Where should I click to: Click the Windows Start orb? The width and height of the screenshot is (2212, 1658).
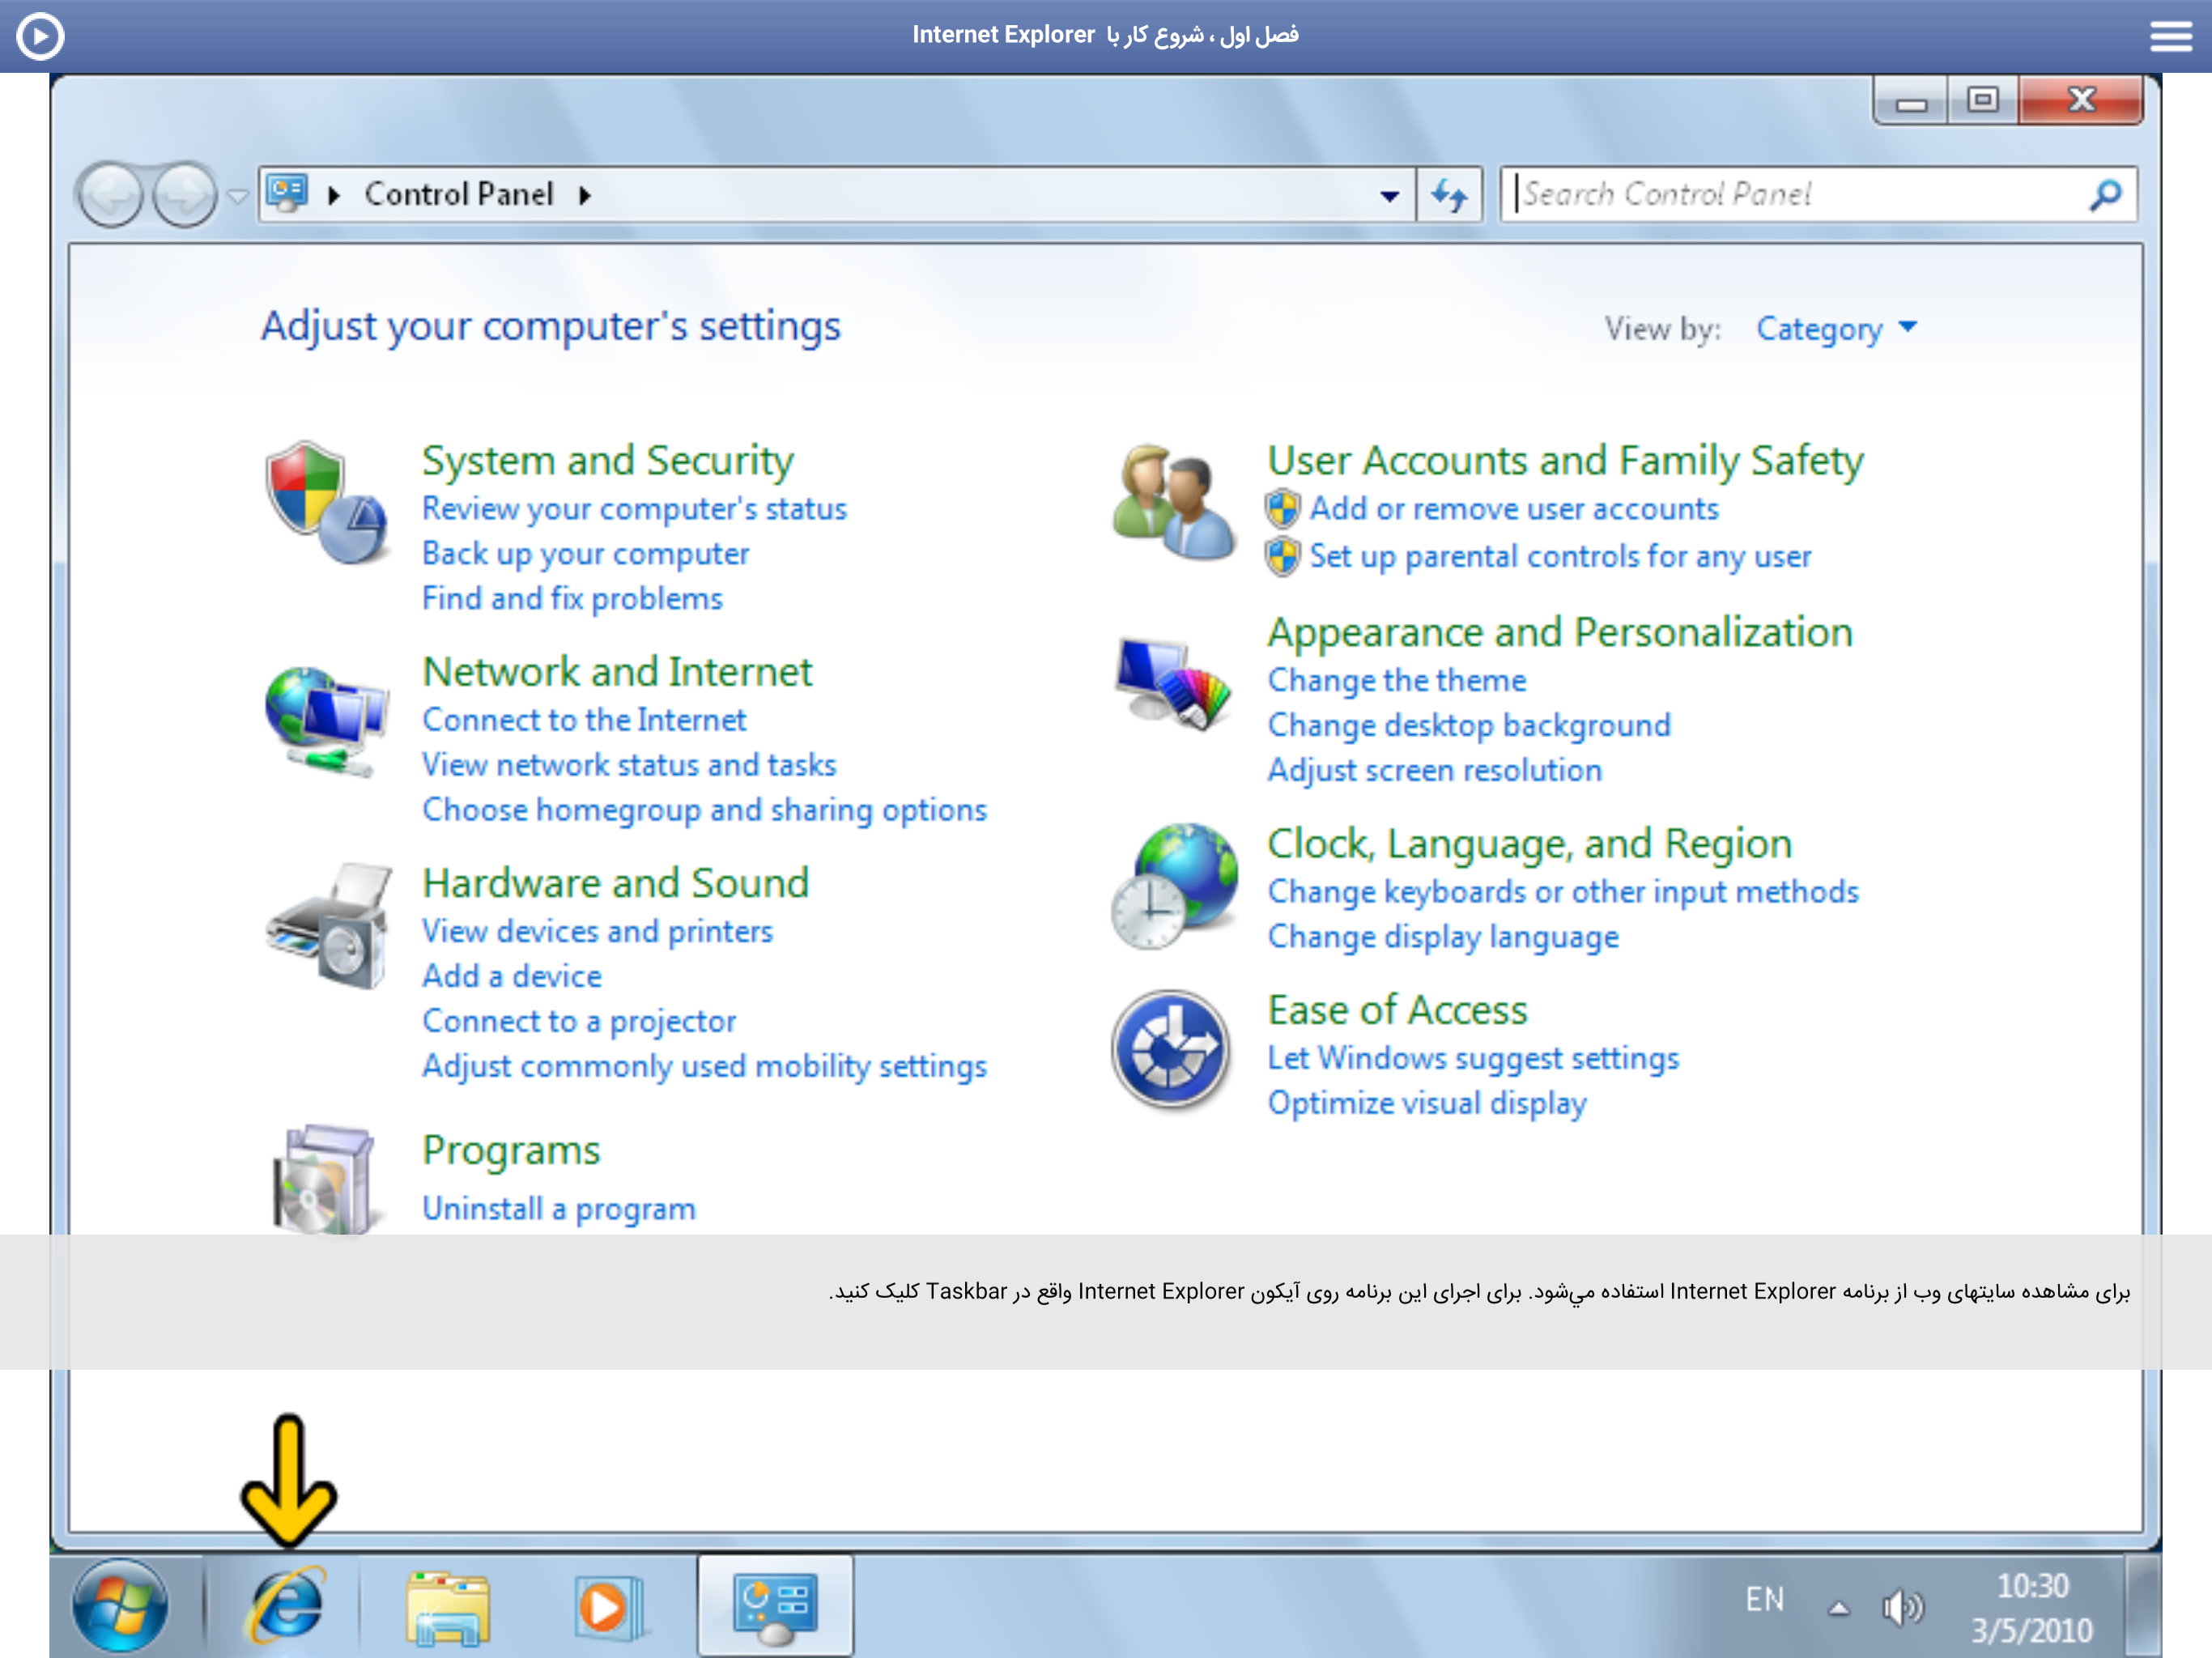(120, 1606)
